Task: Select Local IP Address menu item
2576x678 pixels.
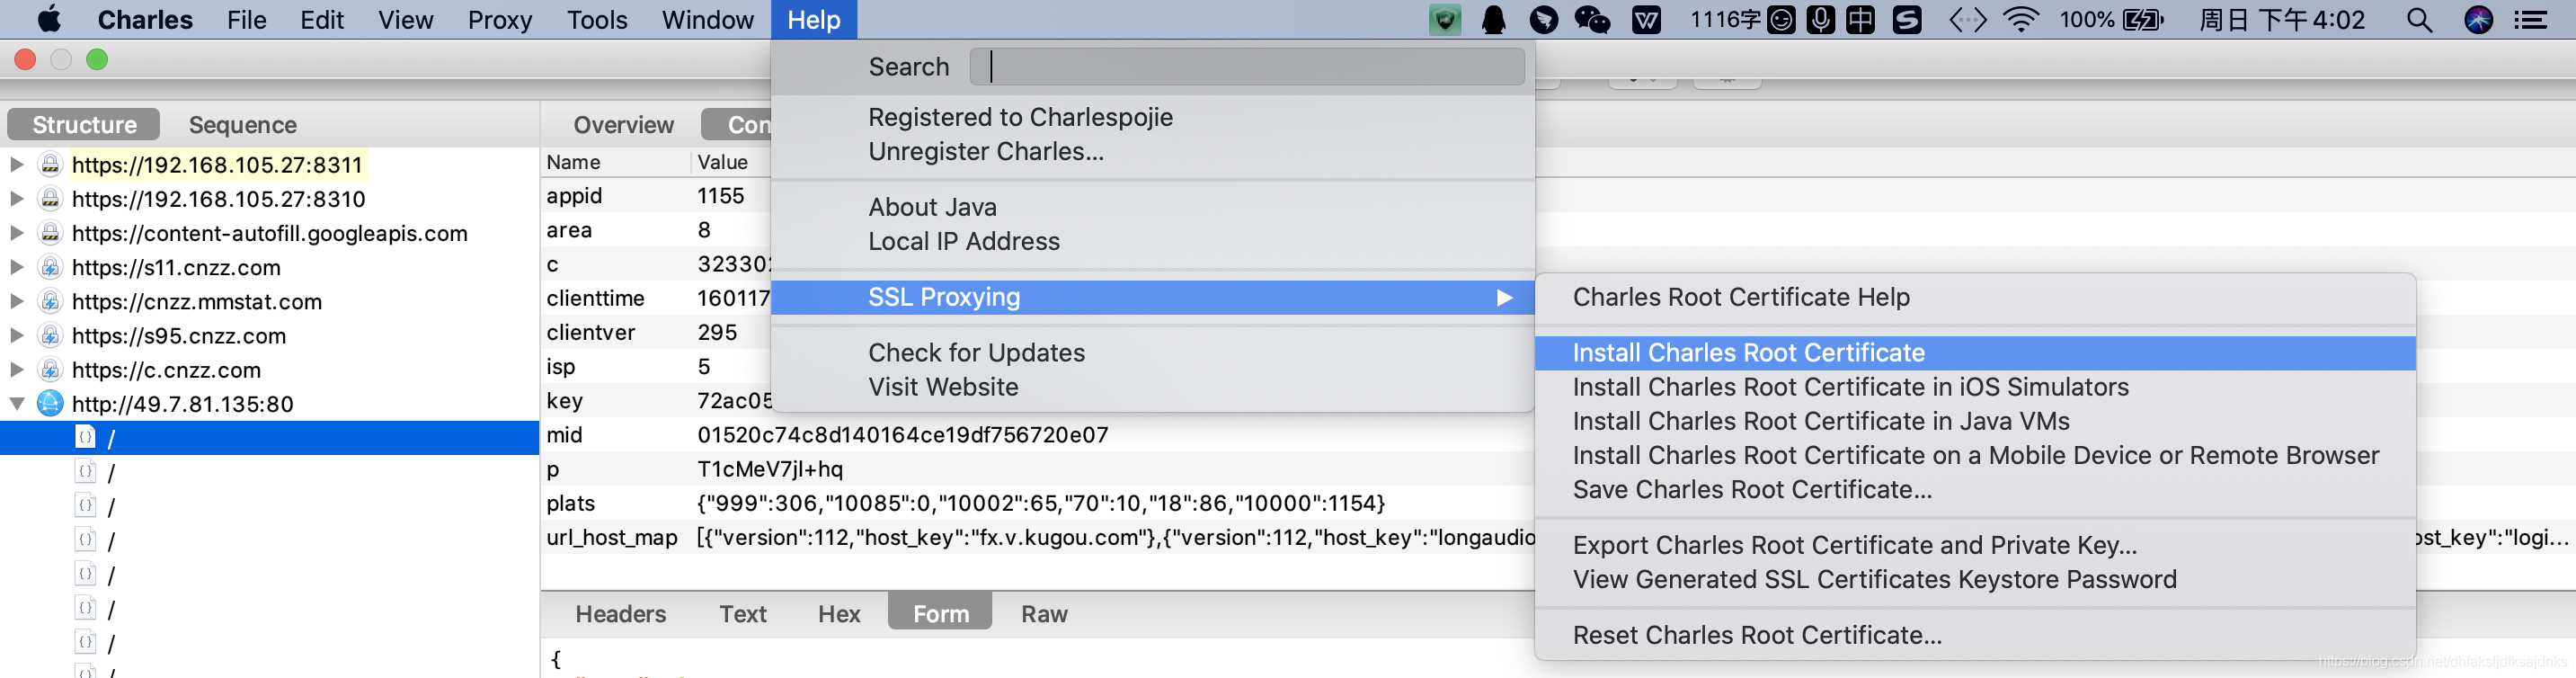Action: tap(1152, 241)
